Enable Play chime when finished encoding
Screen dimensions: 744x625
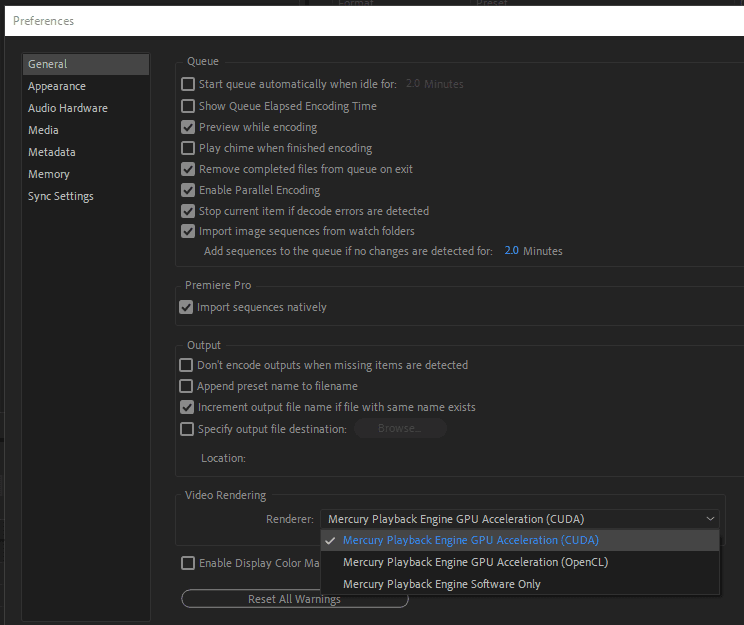pos(187,148)
